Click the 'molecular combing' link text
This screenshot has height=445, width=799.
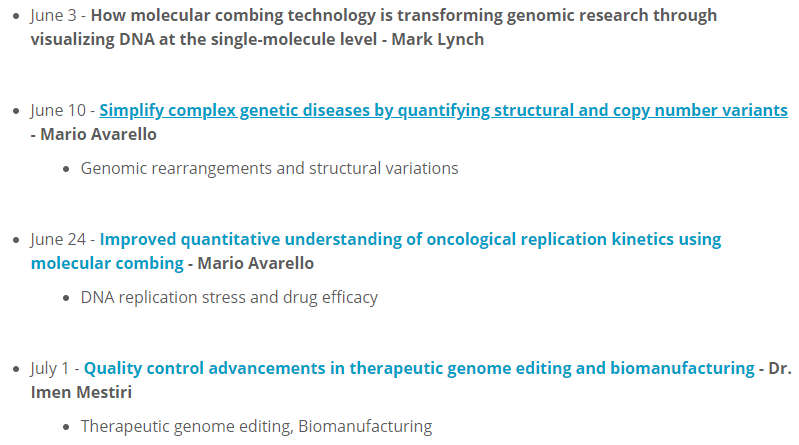(107, 263)
